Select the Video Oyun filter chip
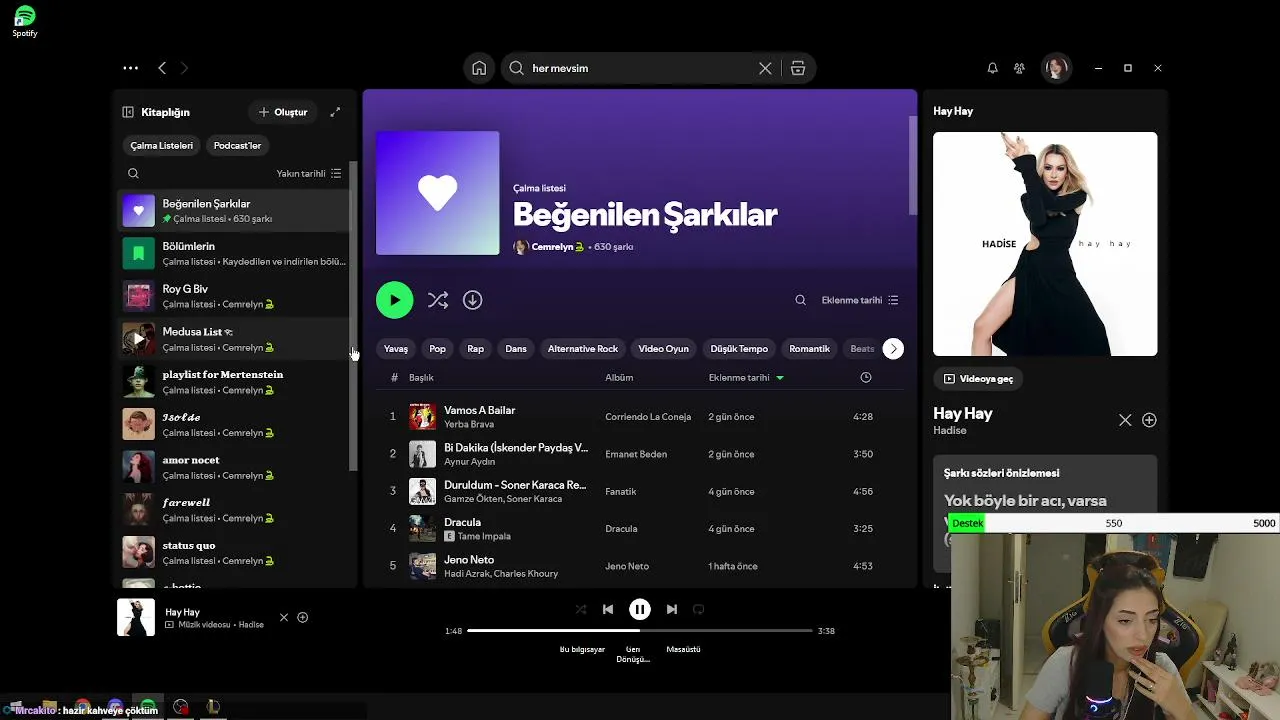The width and height of the screenshot is (1280, 720). pos(664,349)
